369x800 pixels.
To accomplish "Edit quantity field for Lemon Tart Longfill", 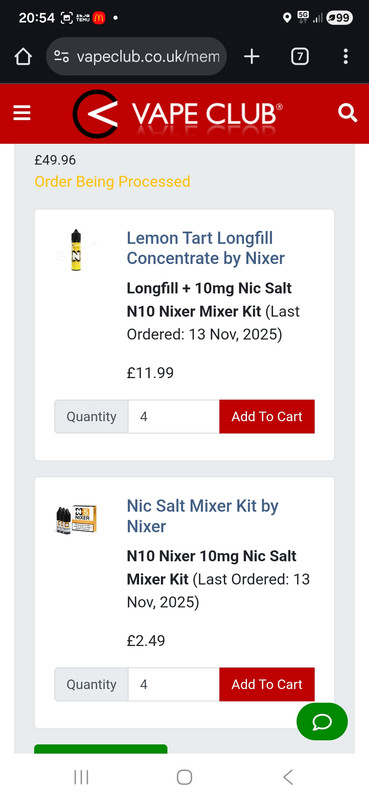I will 174,417.
